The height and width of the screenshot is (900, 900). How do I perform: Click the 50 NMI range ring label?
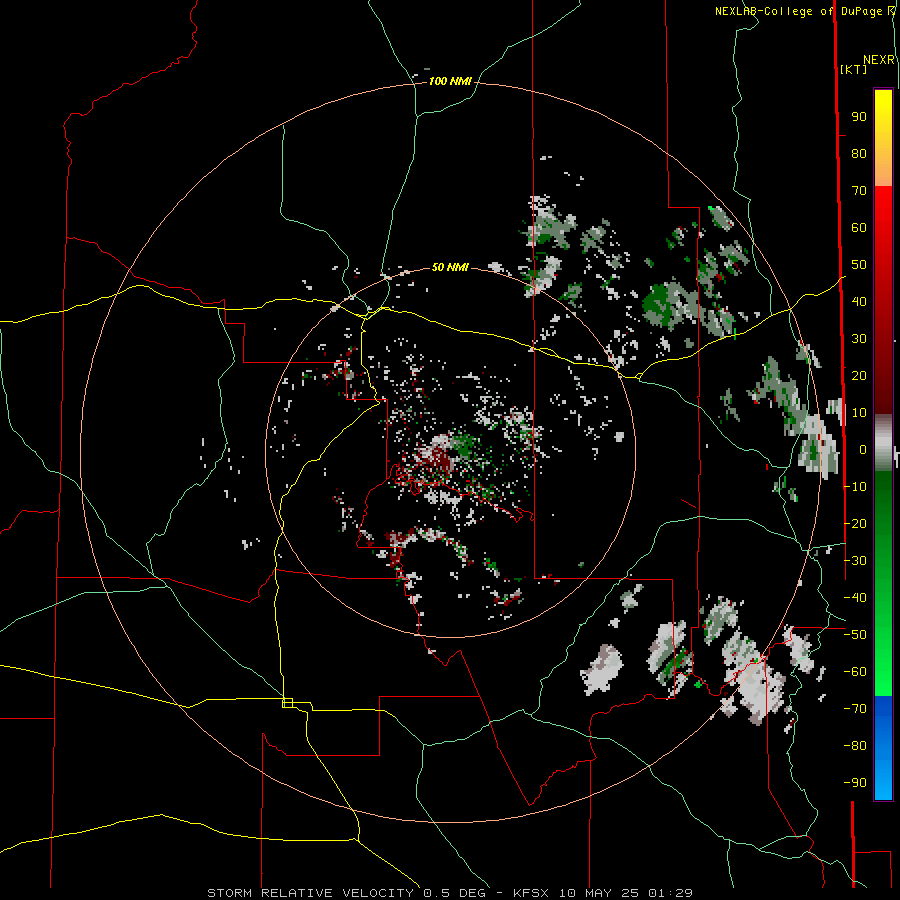point(449,267)
